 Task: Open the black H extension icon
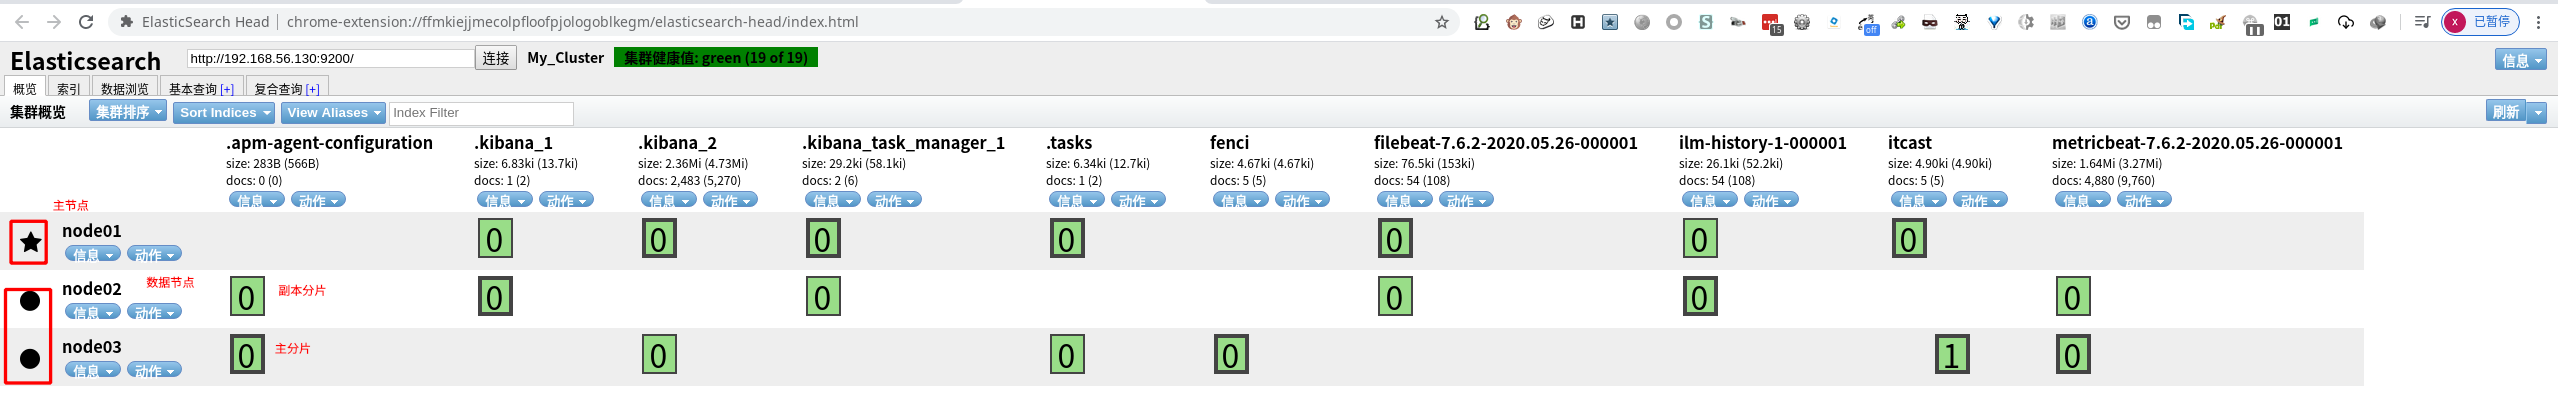click(1578, 22)
